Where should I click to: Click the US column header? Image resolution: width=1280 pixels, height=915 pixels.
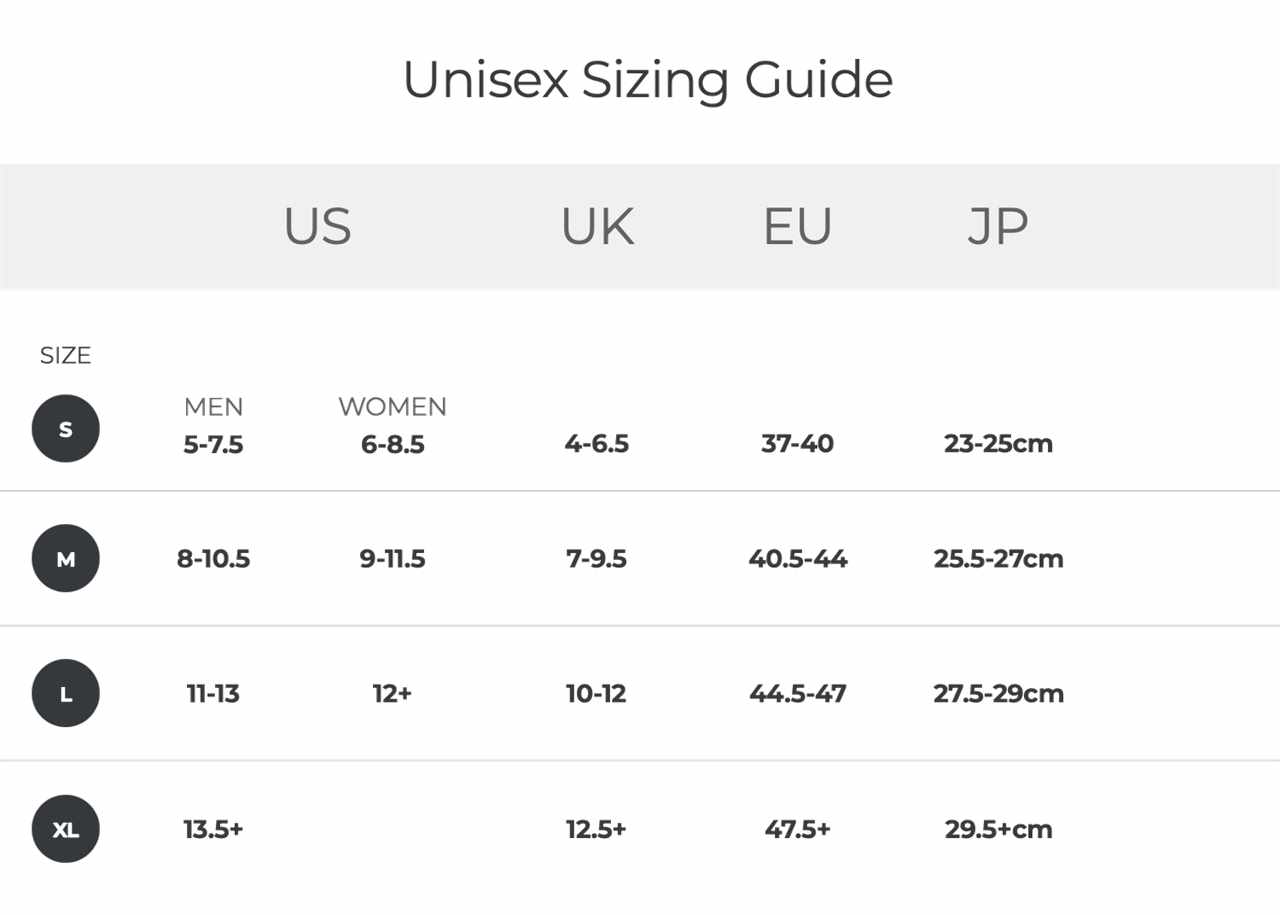pos(318,226)
